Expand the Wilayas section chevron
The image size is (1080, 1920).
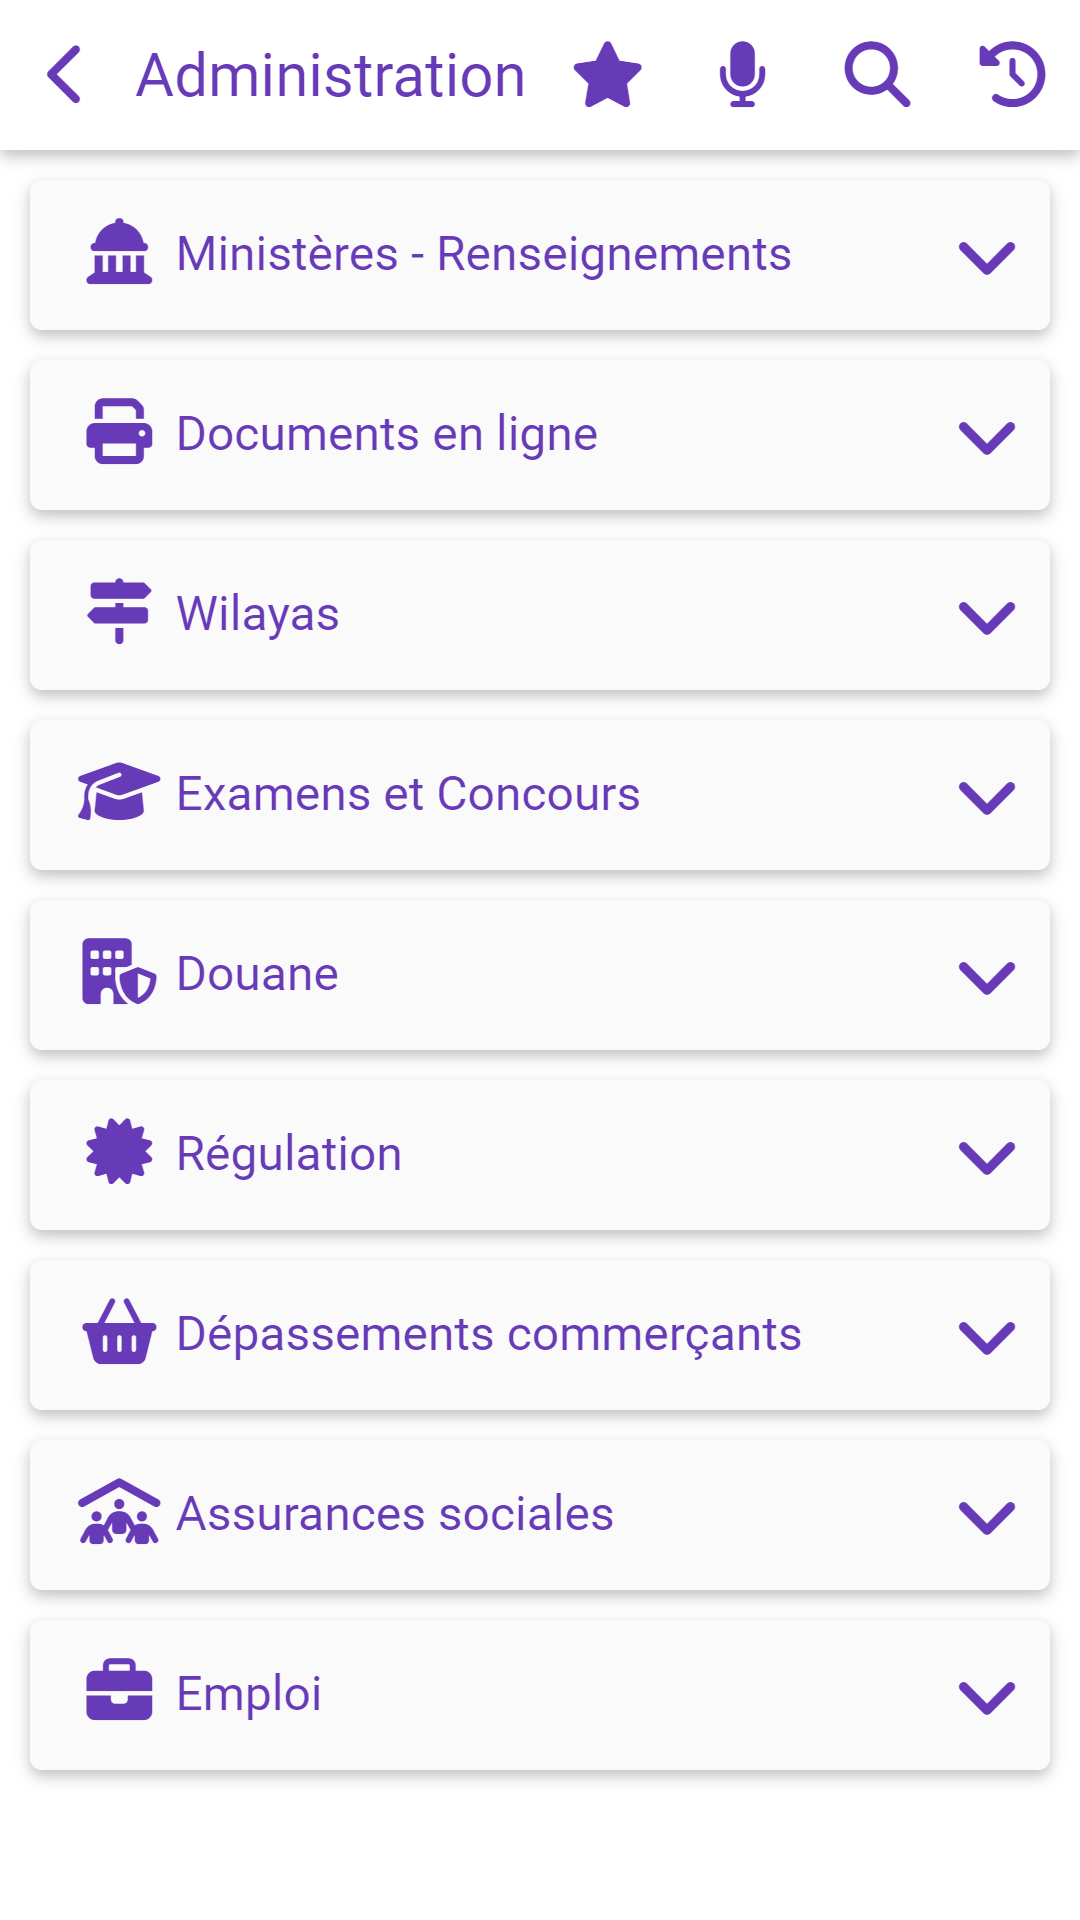coord(986,617)
